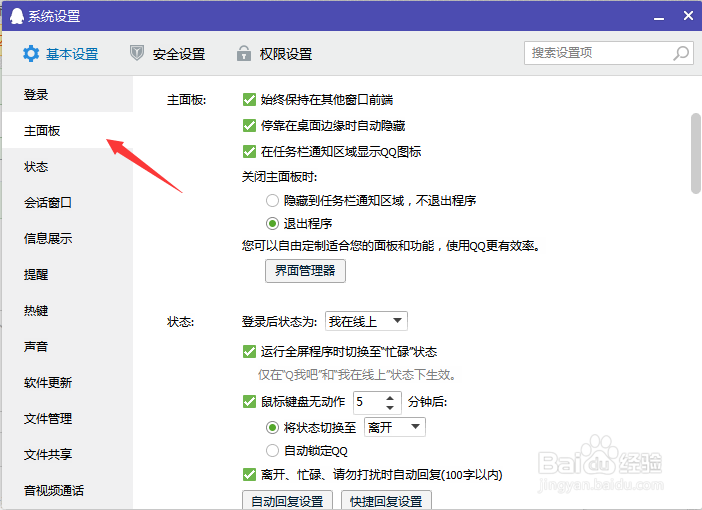This screenshot has width=702, height=510.
Task: Open the 基本设置 tab
Action: (x=60, y=54)
